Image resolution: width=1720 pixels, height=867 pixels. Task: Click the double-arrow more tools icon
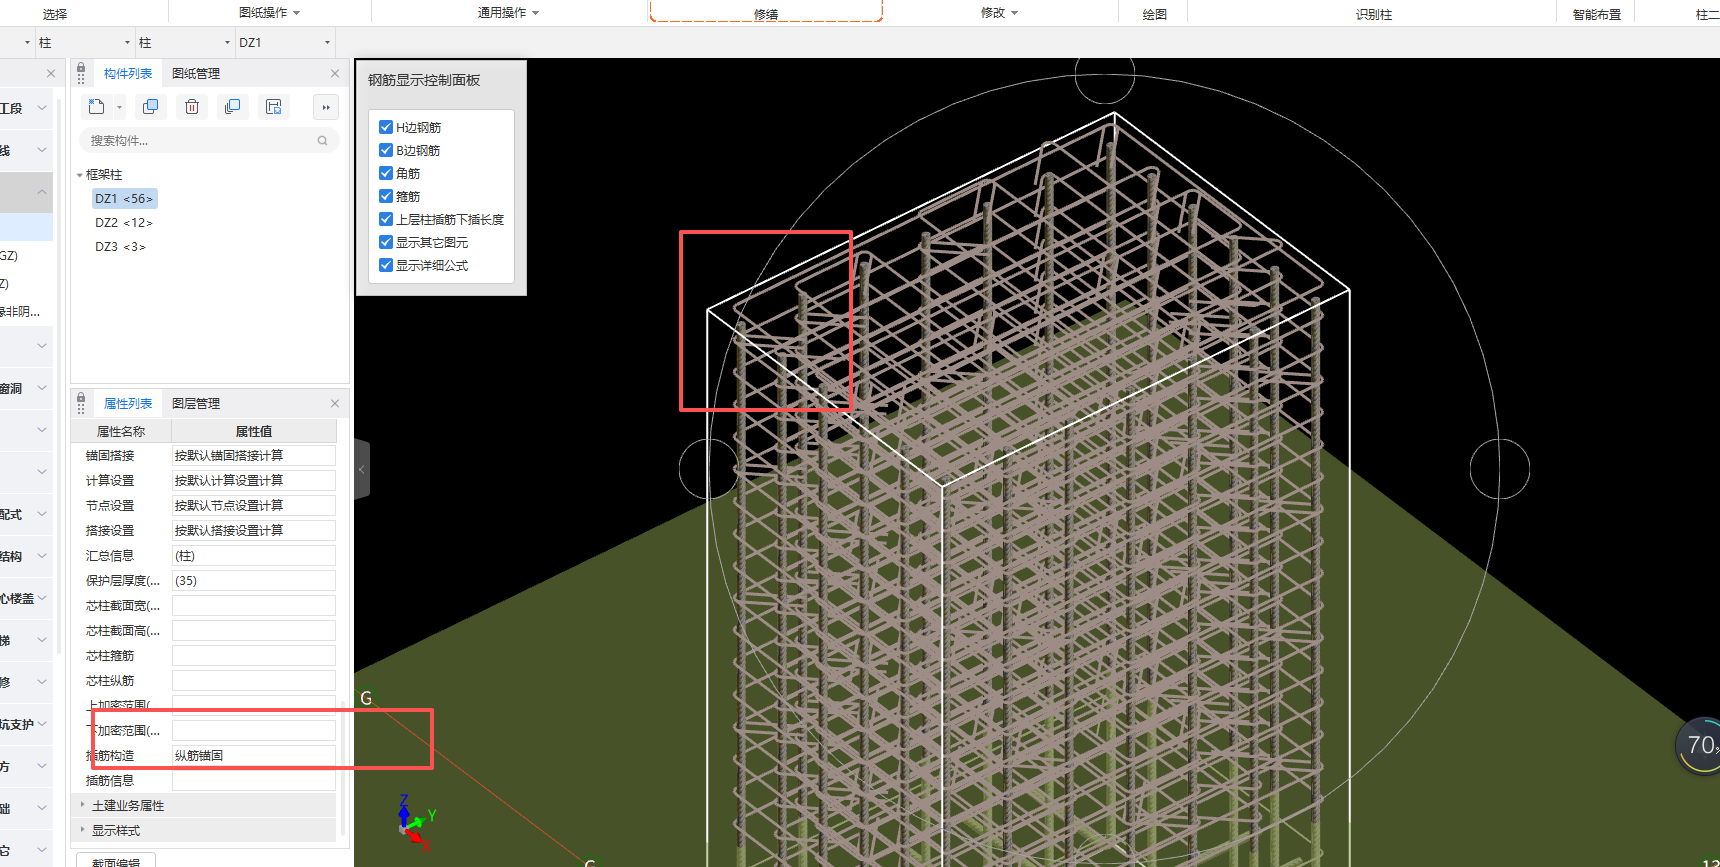point(326,107)
